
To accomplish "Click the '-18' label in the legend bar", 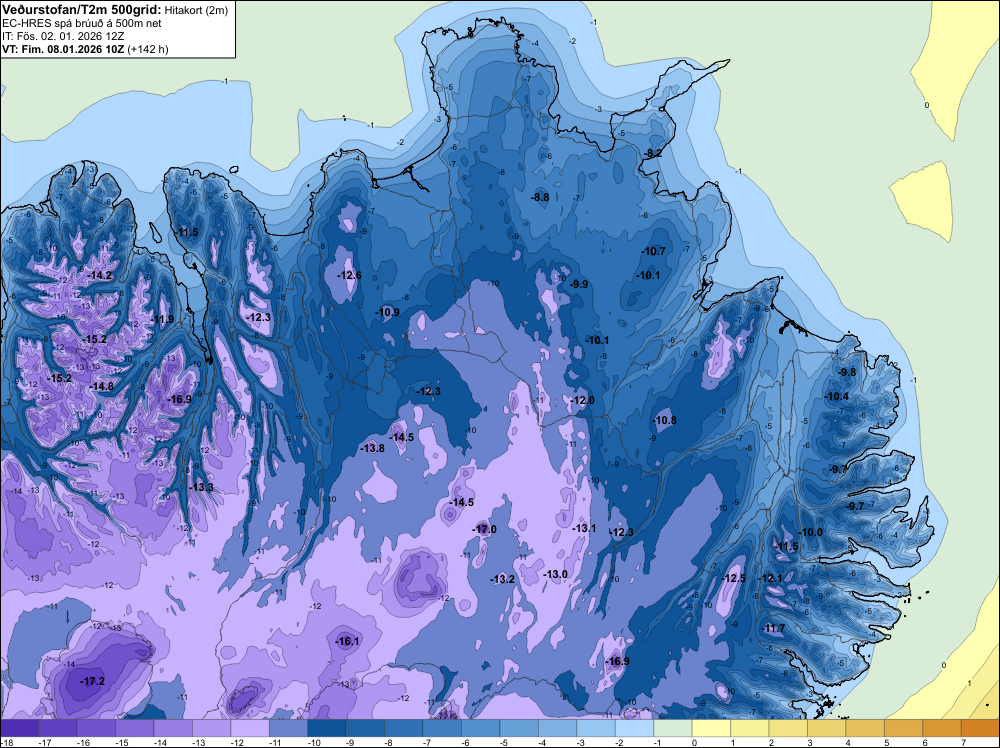I will coord(6,742).
